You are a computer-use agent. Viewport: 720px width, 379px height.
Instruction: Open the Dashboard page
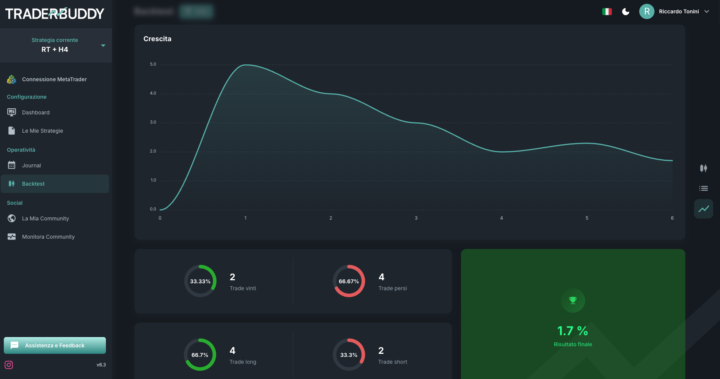tap(36, 113)
